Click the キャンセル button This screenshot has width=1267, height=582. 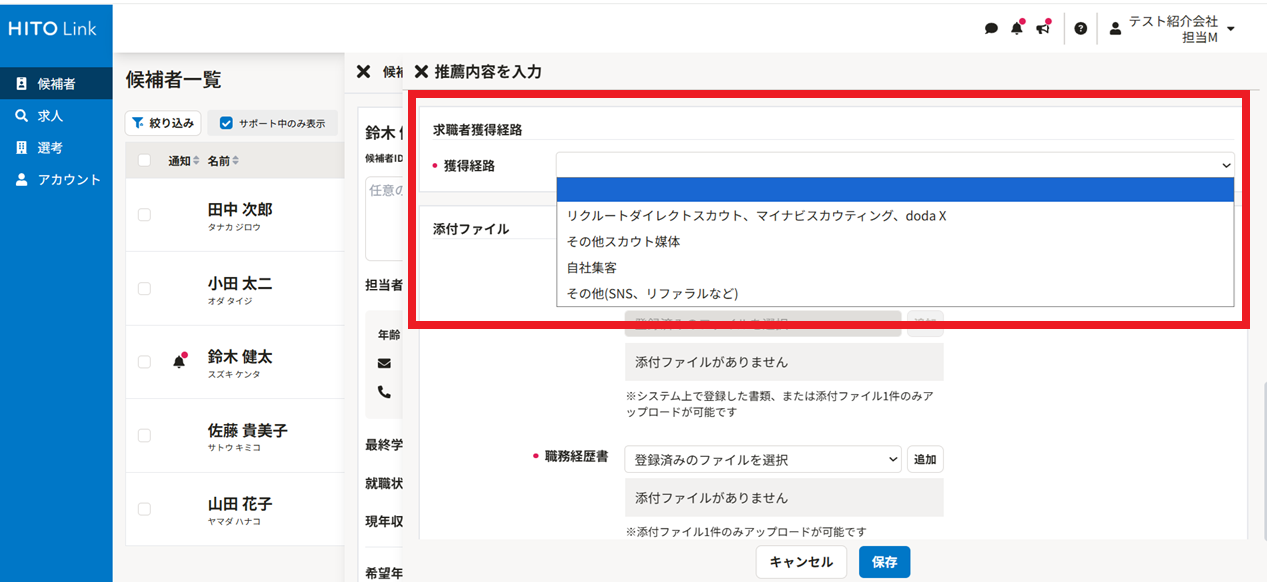click(800, 562)
